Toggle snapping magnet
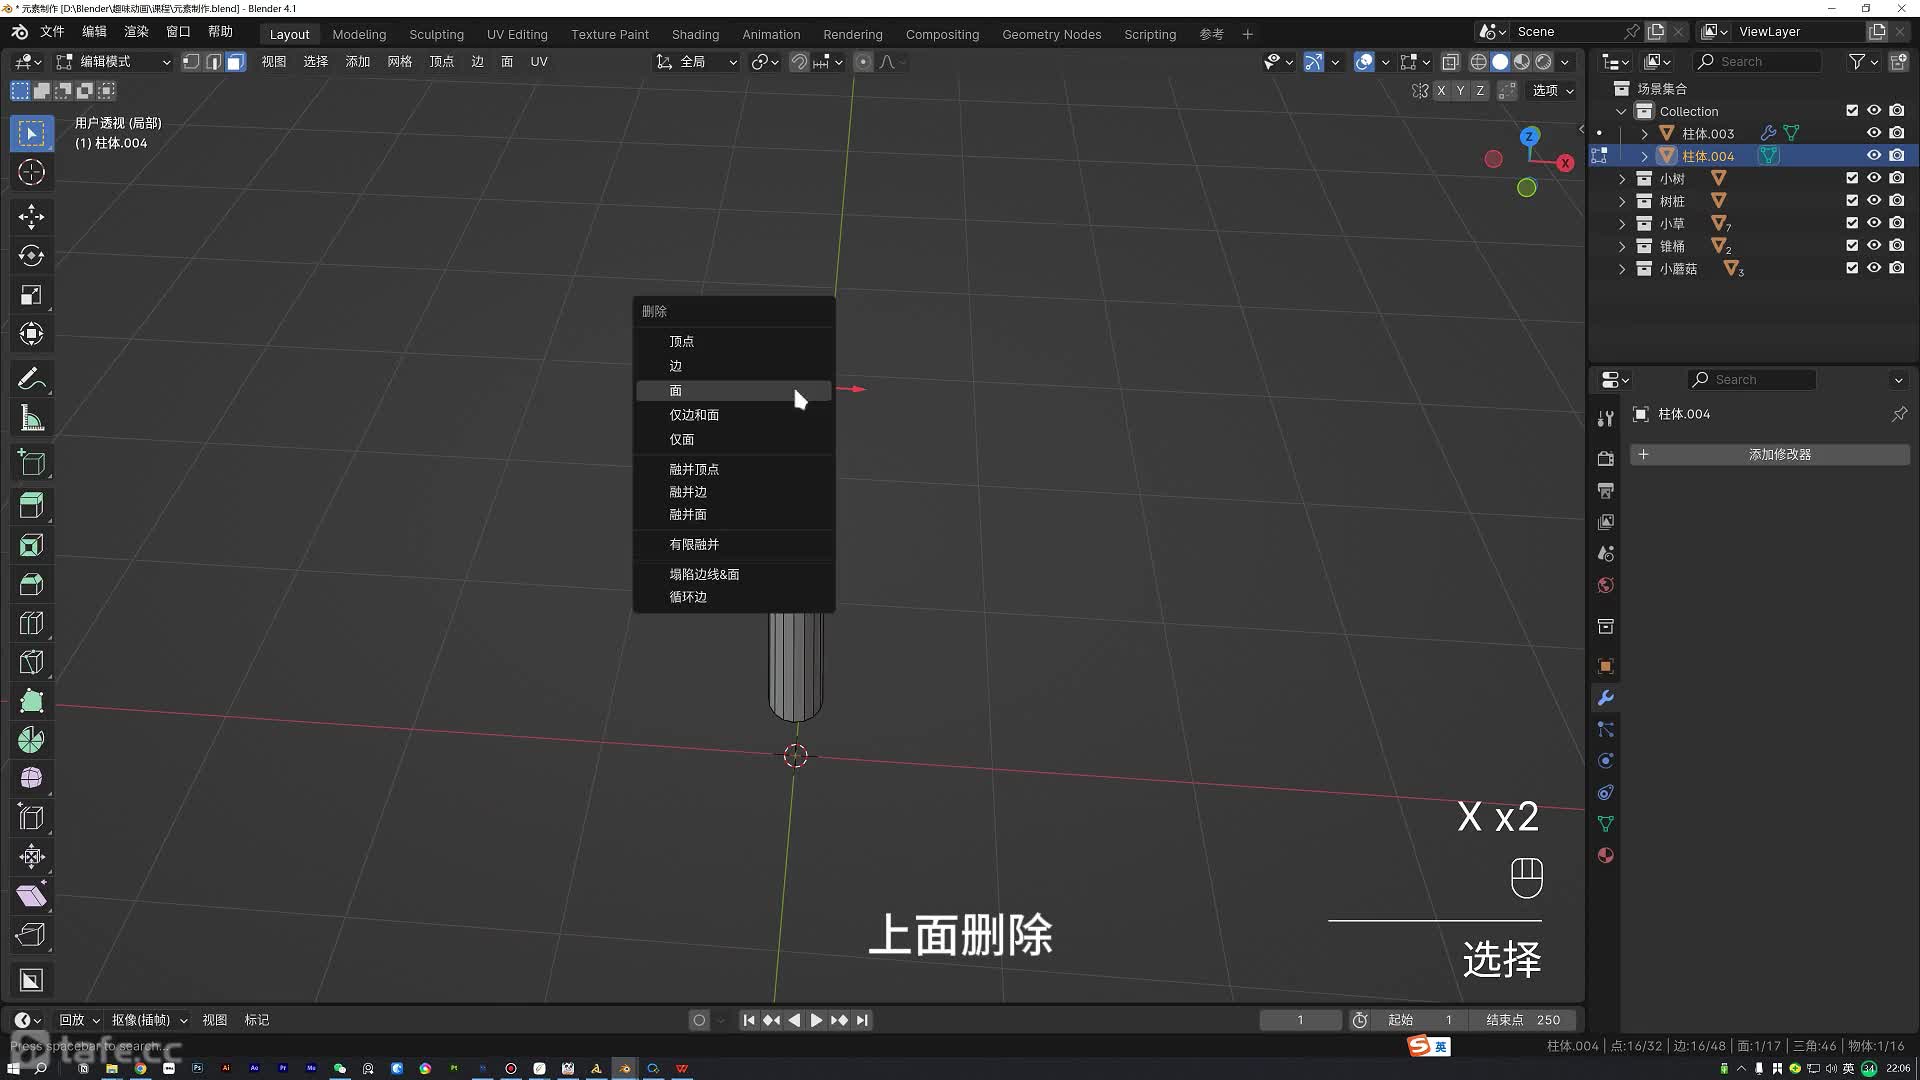Image resolution: width=1920 pixels, height=1080 pixels. coord(799,62)
